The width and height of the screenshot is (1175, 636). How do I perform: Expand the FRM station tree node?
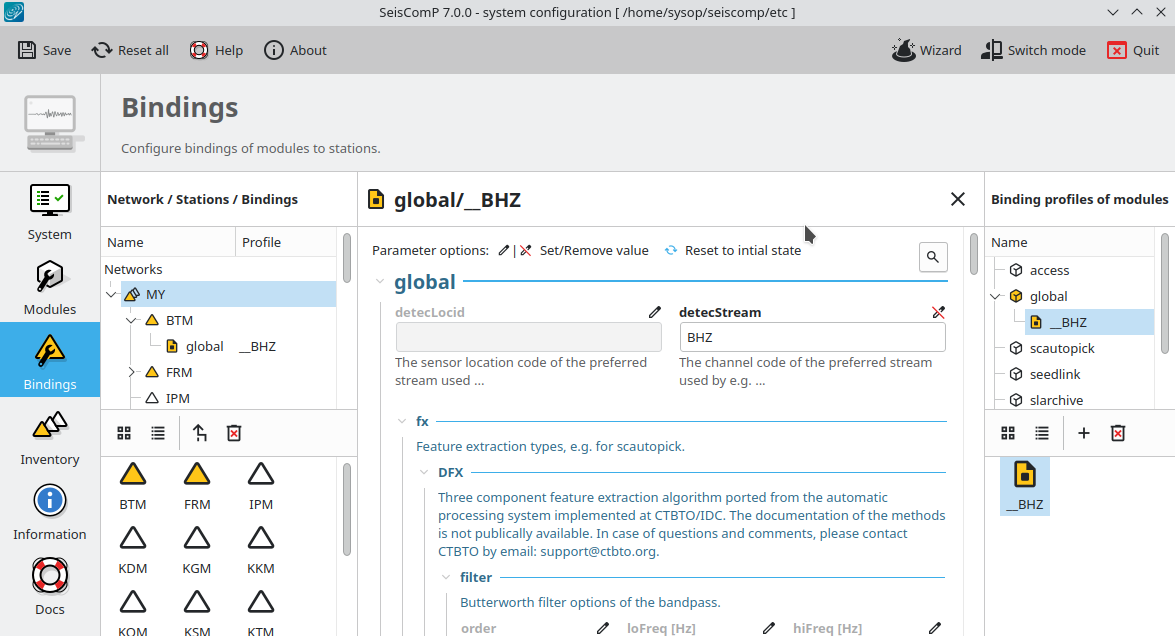tap(131, 372)
